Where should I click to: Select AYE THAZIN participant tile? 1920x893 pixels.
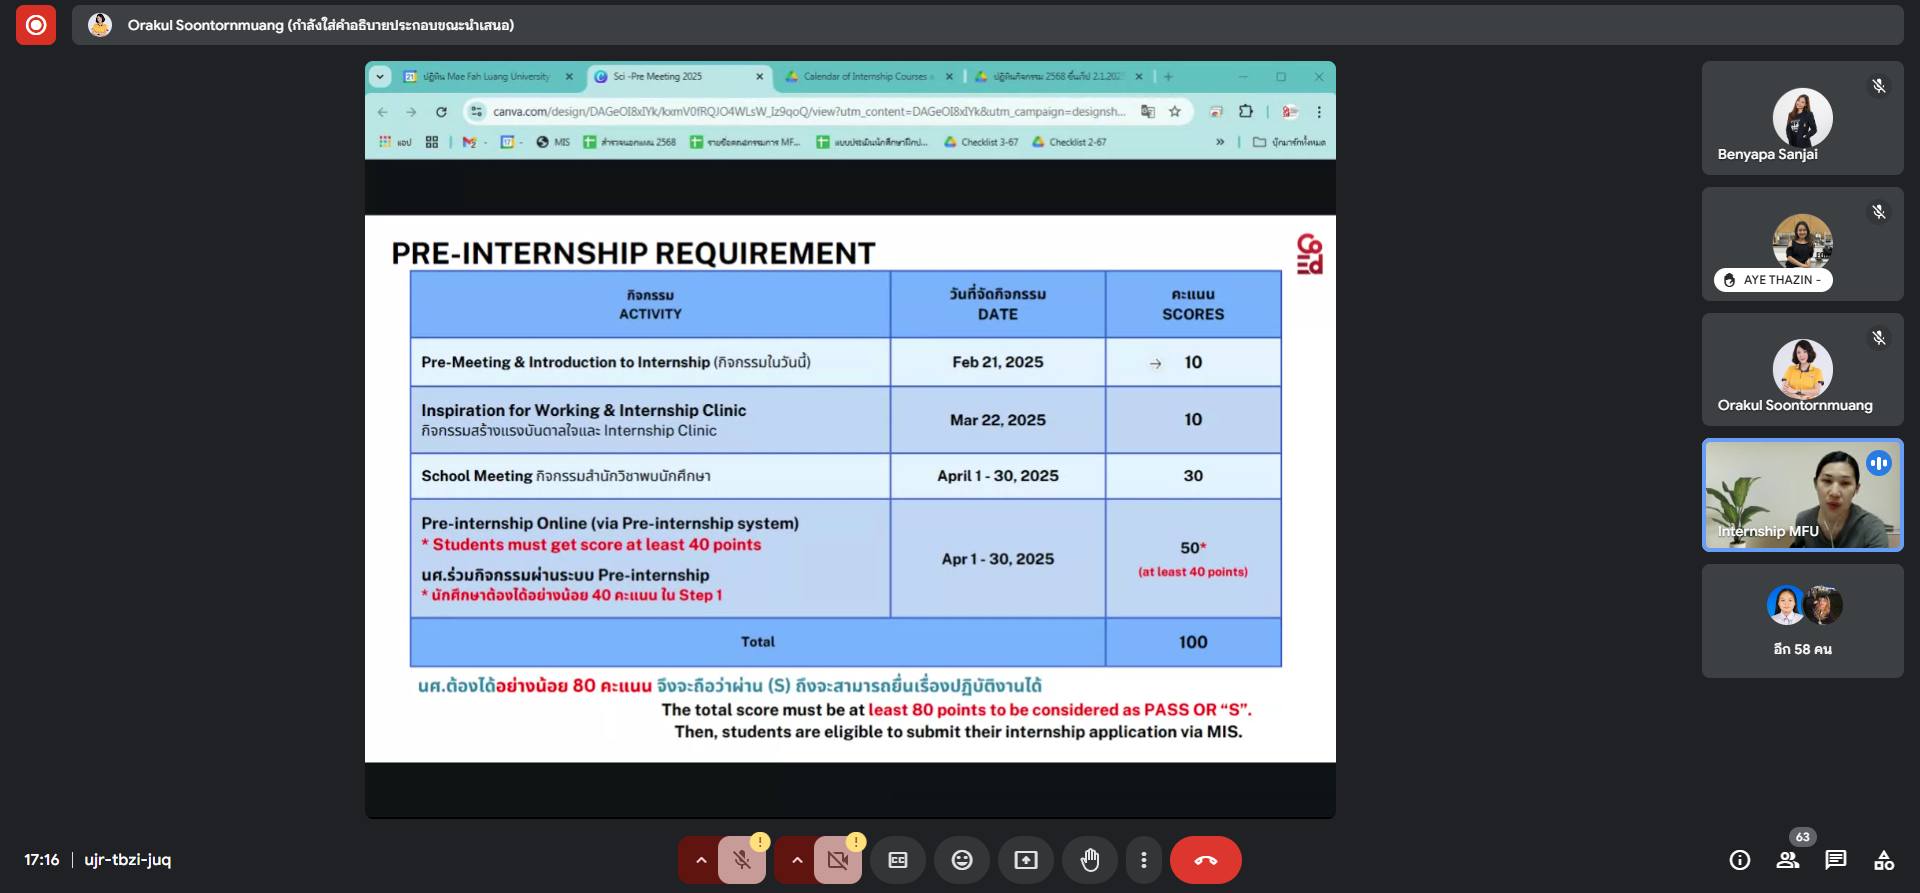click(1803, 244)
